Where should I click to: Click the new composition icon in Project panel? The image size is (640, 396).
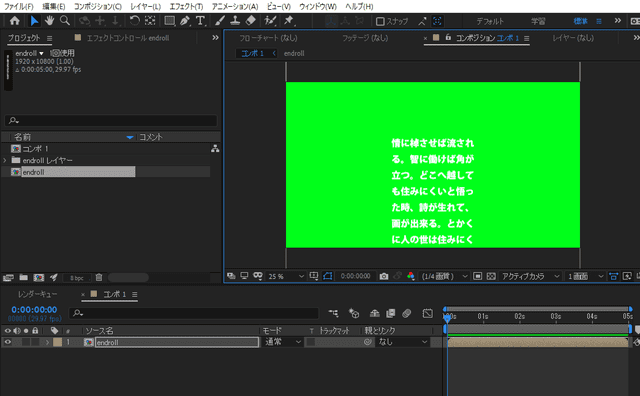coord(39,278)
